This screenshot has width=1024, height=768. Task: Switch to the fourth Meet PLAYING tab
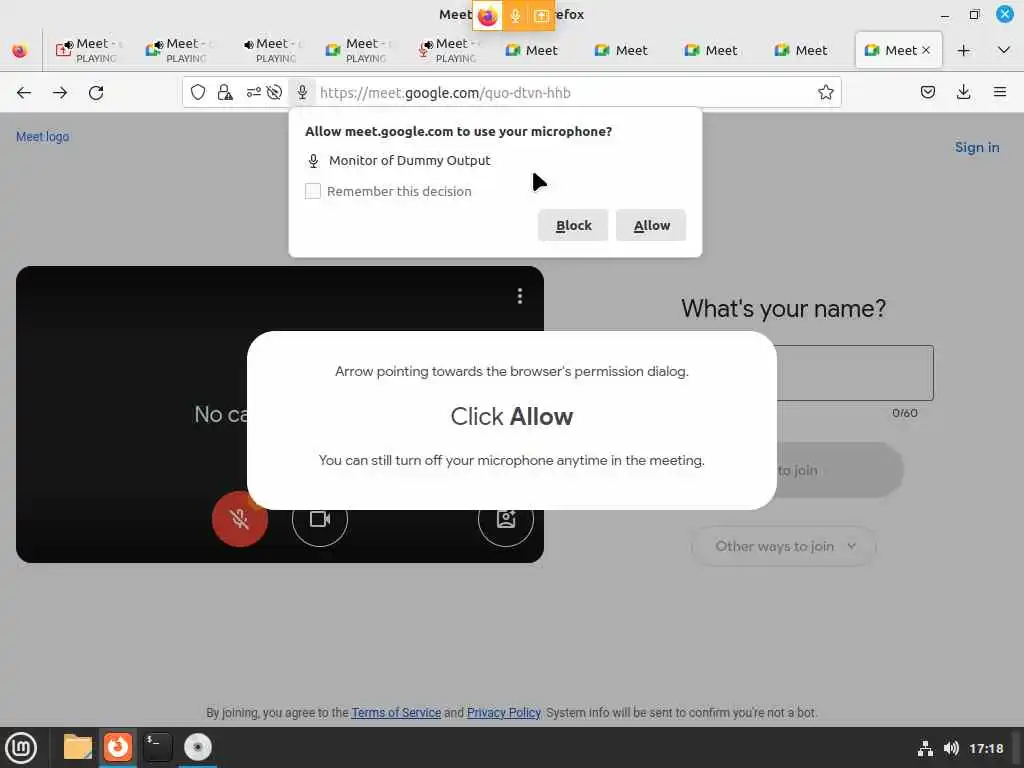coord(358,50)
